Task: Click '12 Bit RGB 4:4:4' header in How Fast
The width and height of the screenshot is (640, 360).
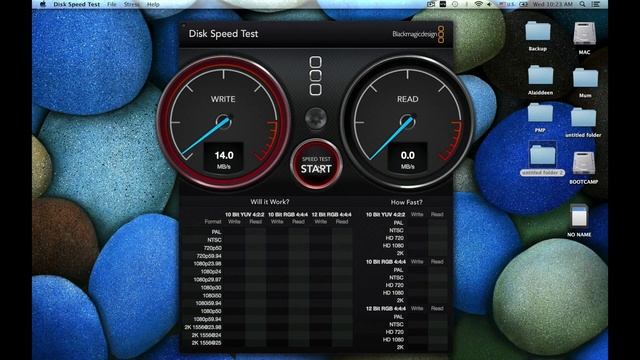Action: click(x=386, y=309)
